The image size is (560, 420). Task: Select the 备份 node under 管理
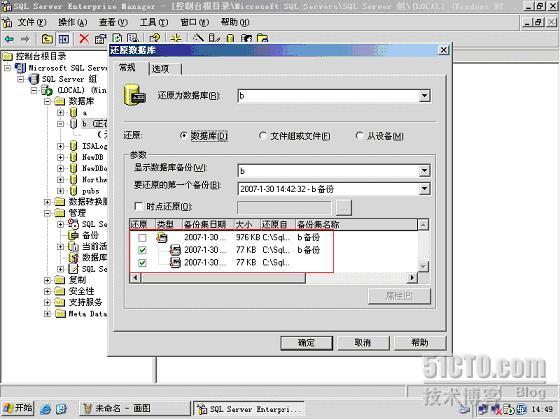click(90, 235)
